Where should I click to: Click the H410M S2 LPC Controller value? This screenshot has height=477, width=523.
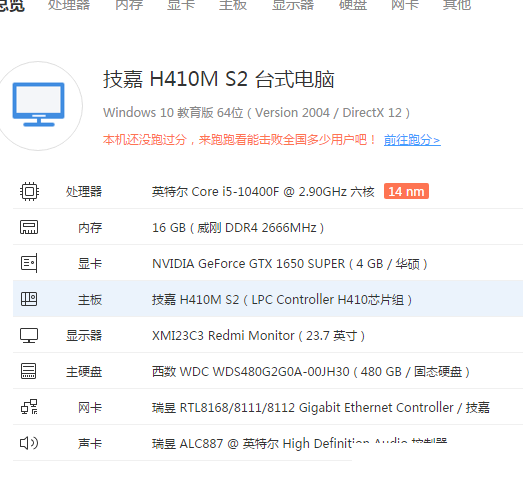click(x=282, y=300)
